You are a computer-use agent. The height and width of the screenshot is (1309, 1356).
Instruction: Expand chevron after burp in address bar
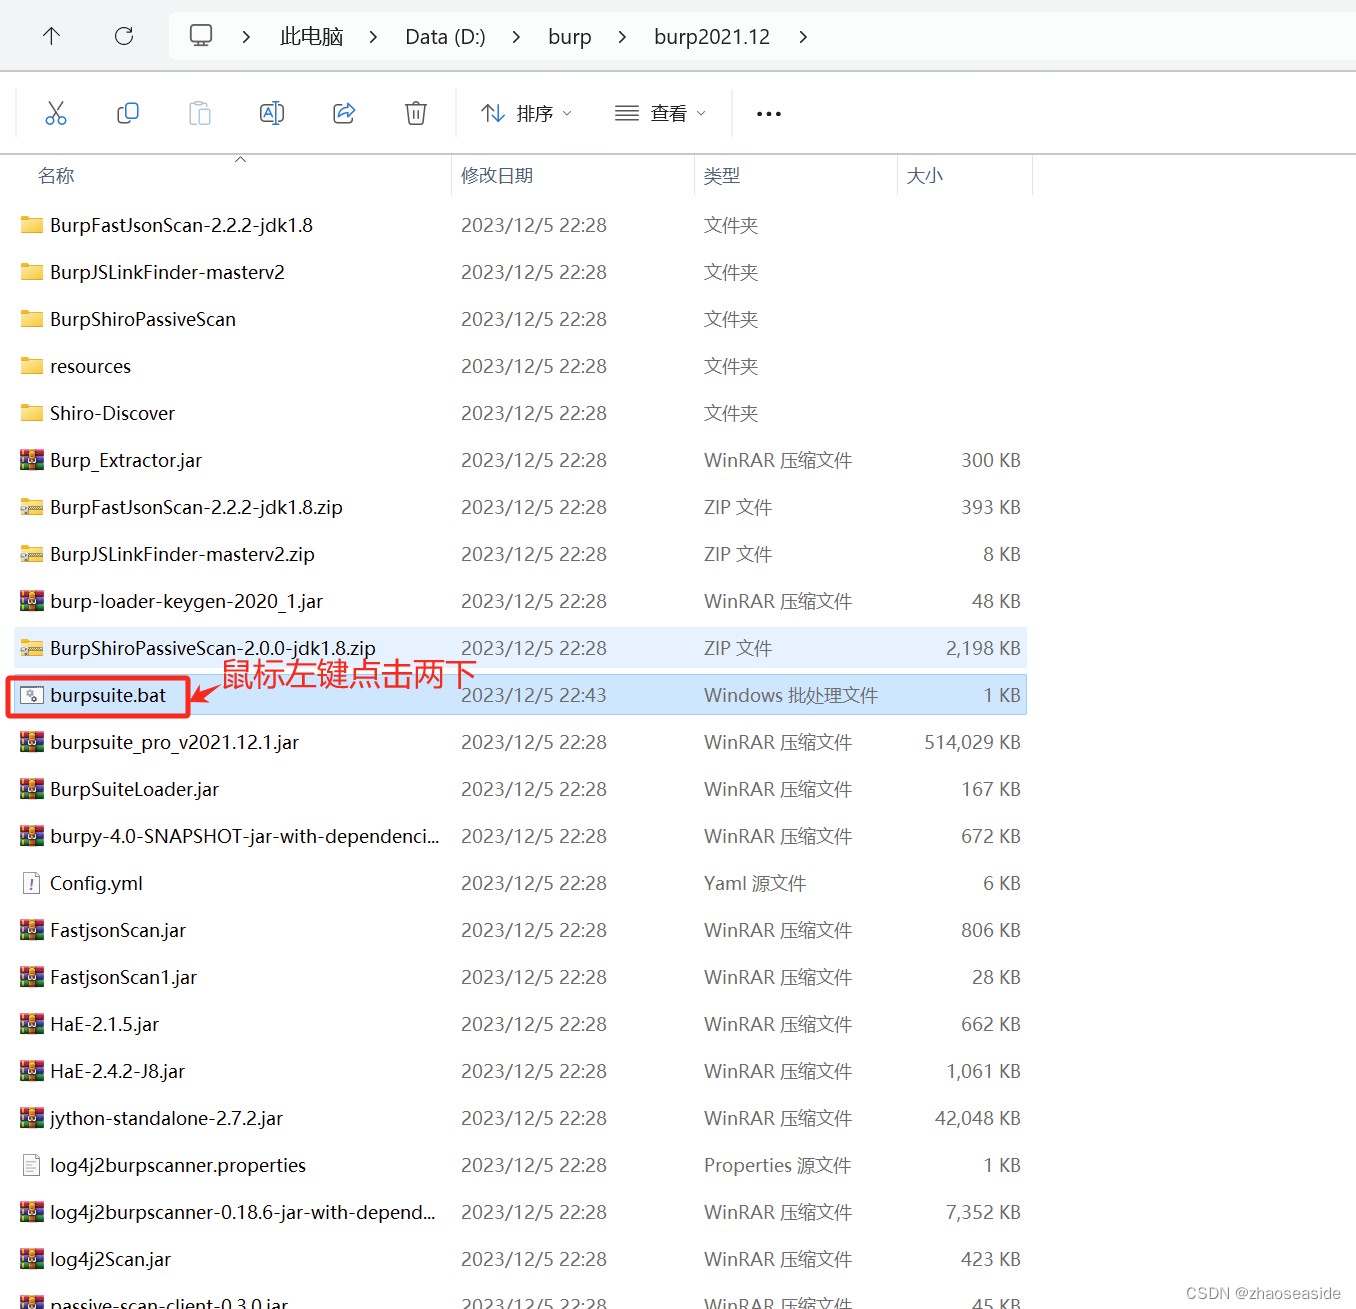pyautogui.click(x=622, y=37)
